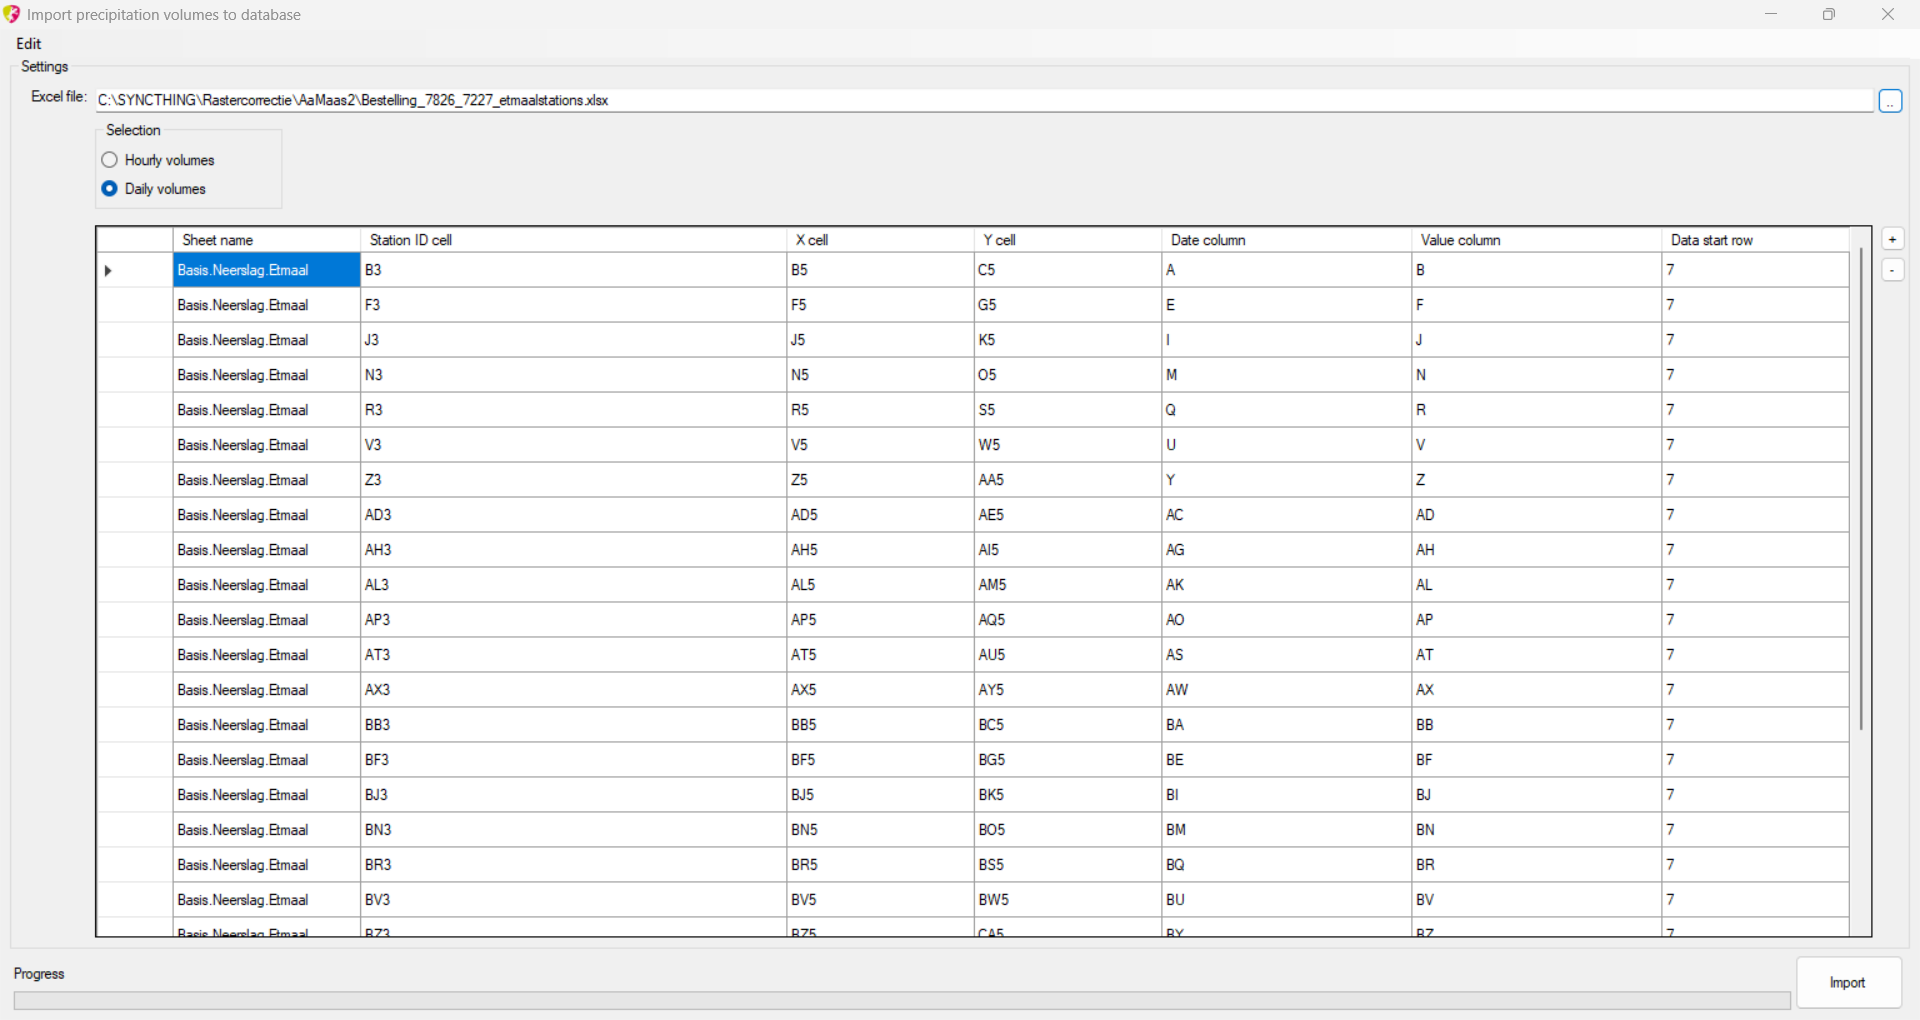Close the import precipitation window

tap(1888, 14)
